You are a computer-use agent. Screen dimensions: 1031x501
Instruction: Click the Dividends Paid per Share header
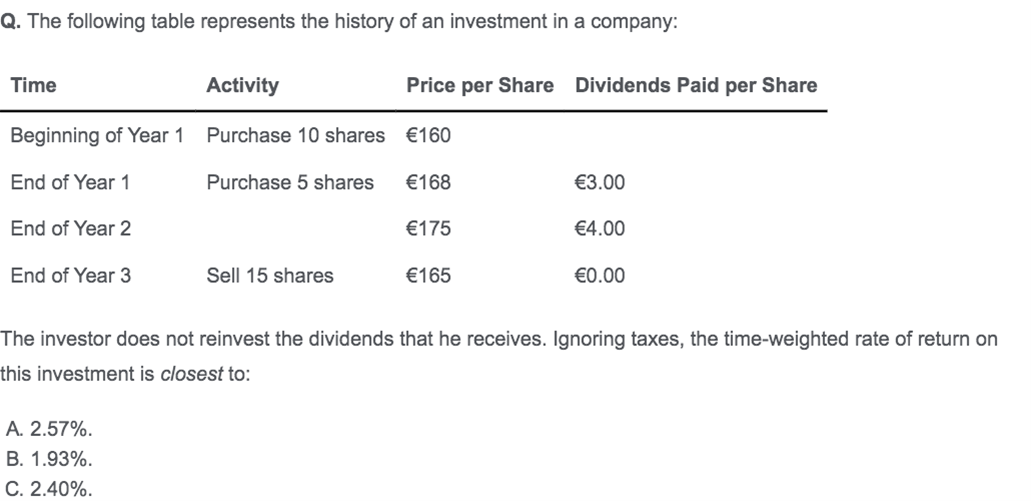click(x=696, y=85)
